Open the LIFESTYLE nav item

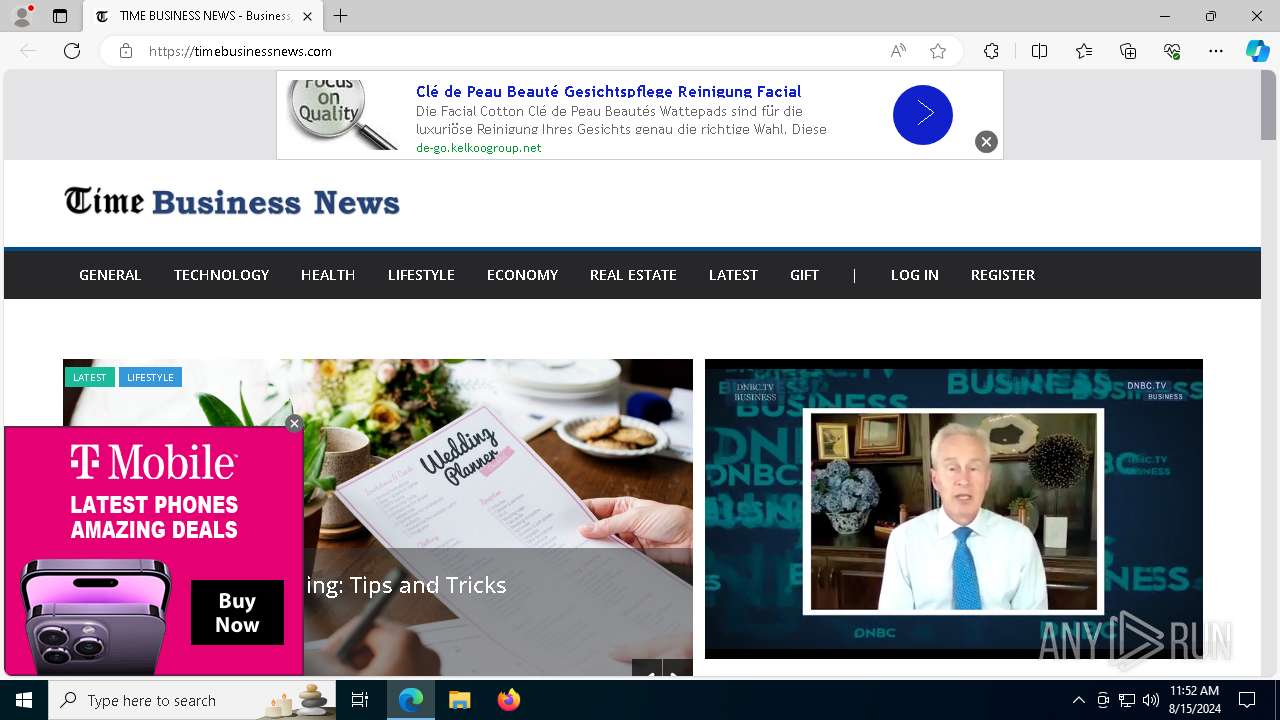tap(421, 275)
